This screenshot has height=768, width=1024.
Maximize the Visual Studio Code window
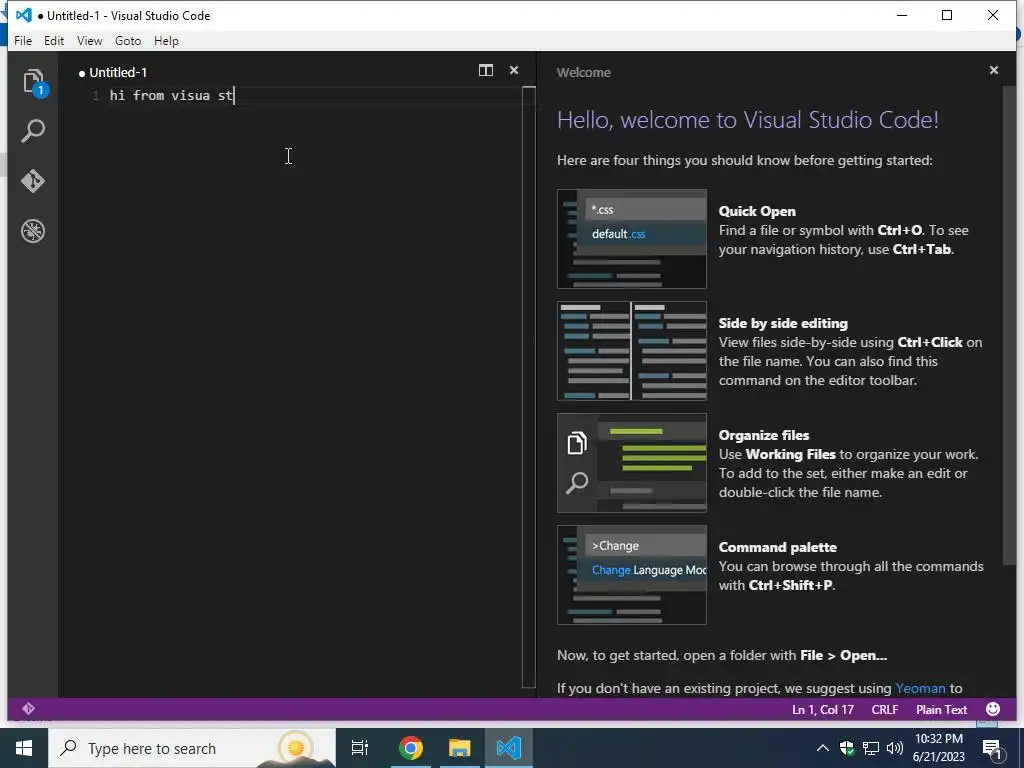[947, 15]
